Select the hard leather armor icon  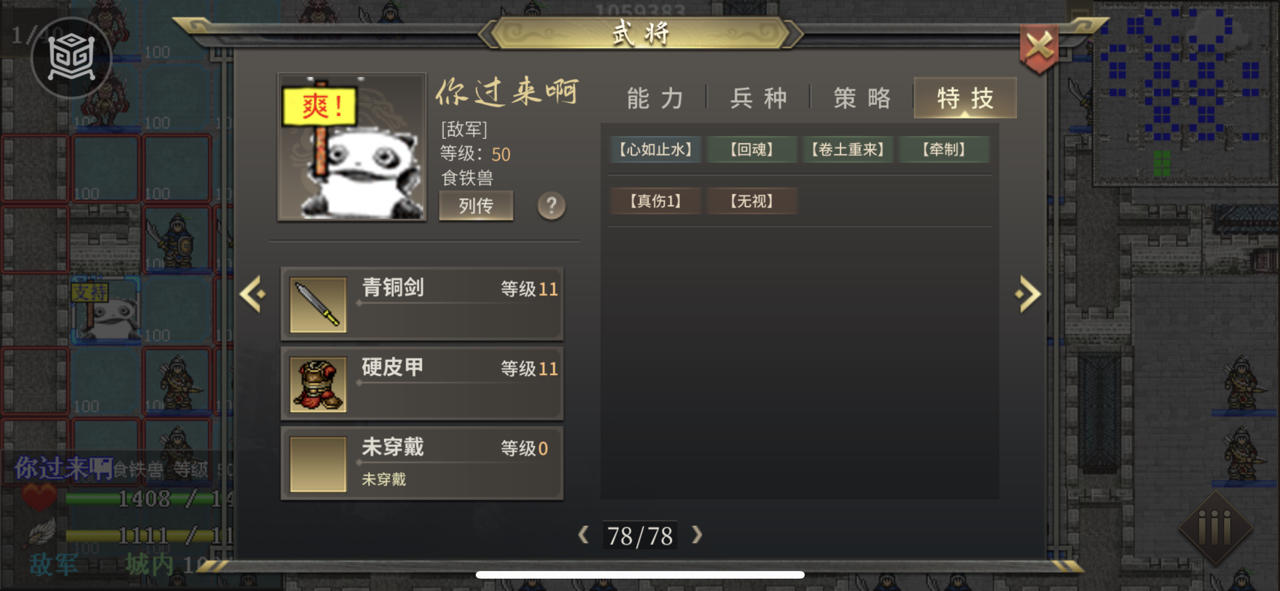[318, 385]
